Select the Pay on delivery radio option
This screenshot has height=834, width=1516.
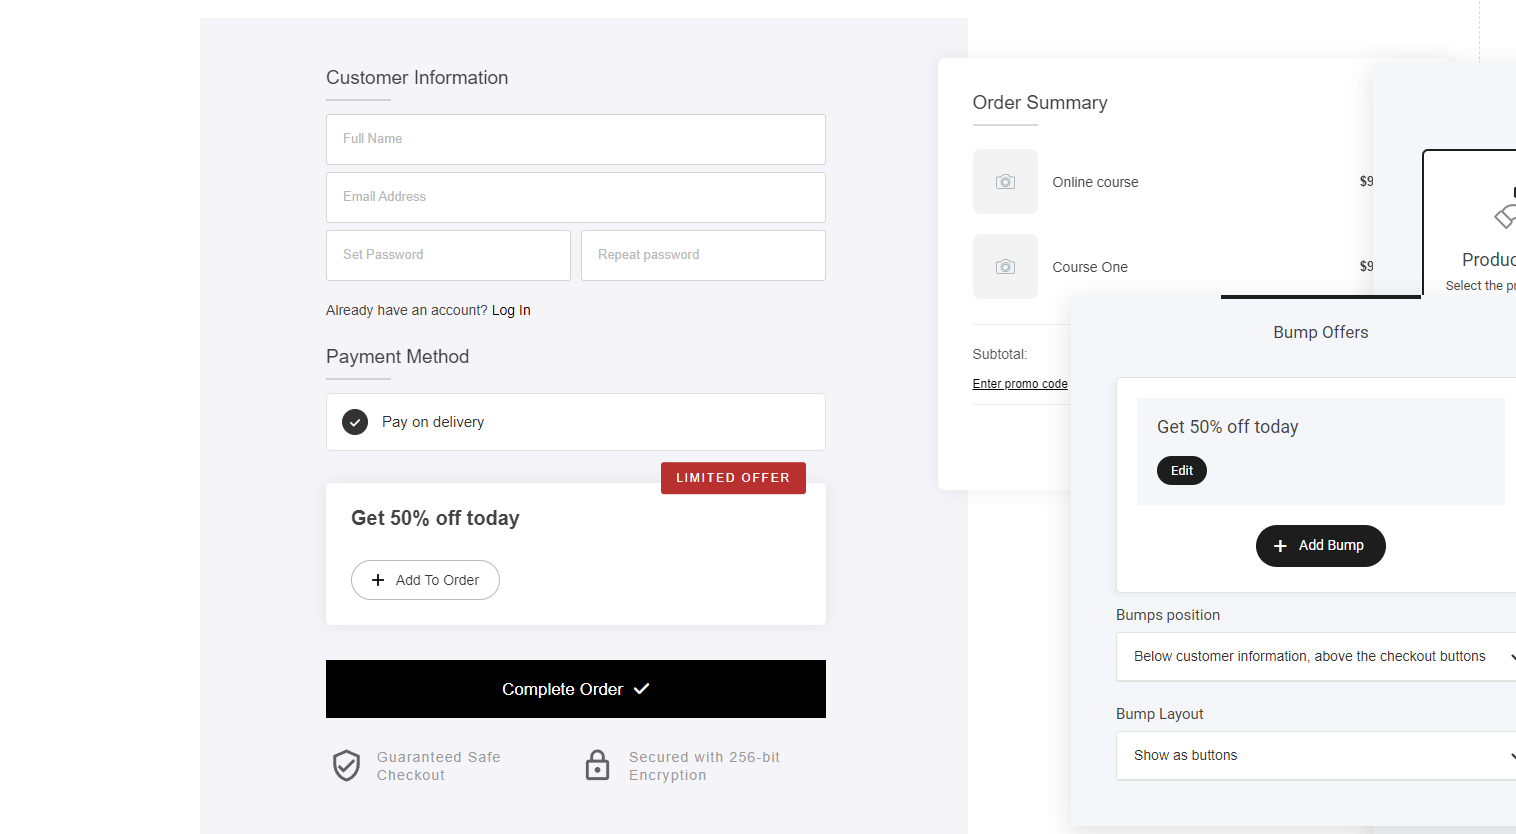click(355, 422)
